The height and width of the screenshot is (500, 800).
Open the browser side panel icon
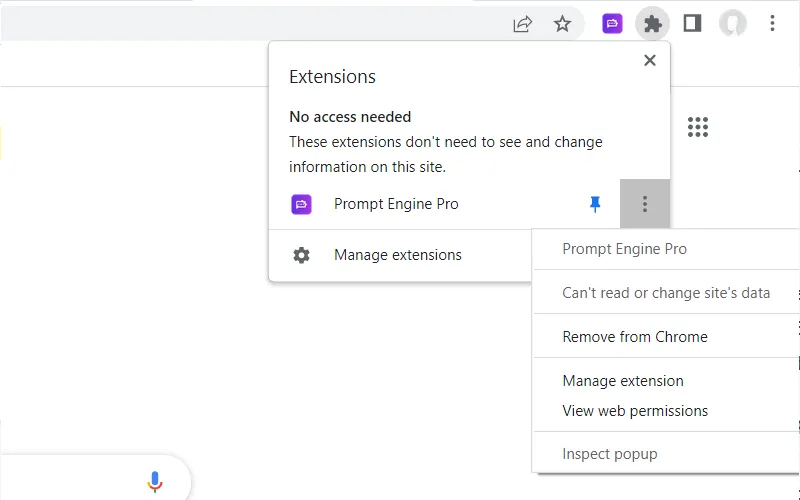click(692, 24)
